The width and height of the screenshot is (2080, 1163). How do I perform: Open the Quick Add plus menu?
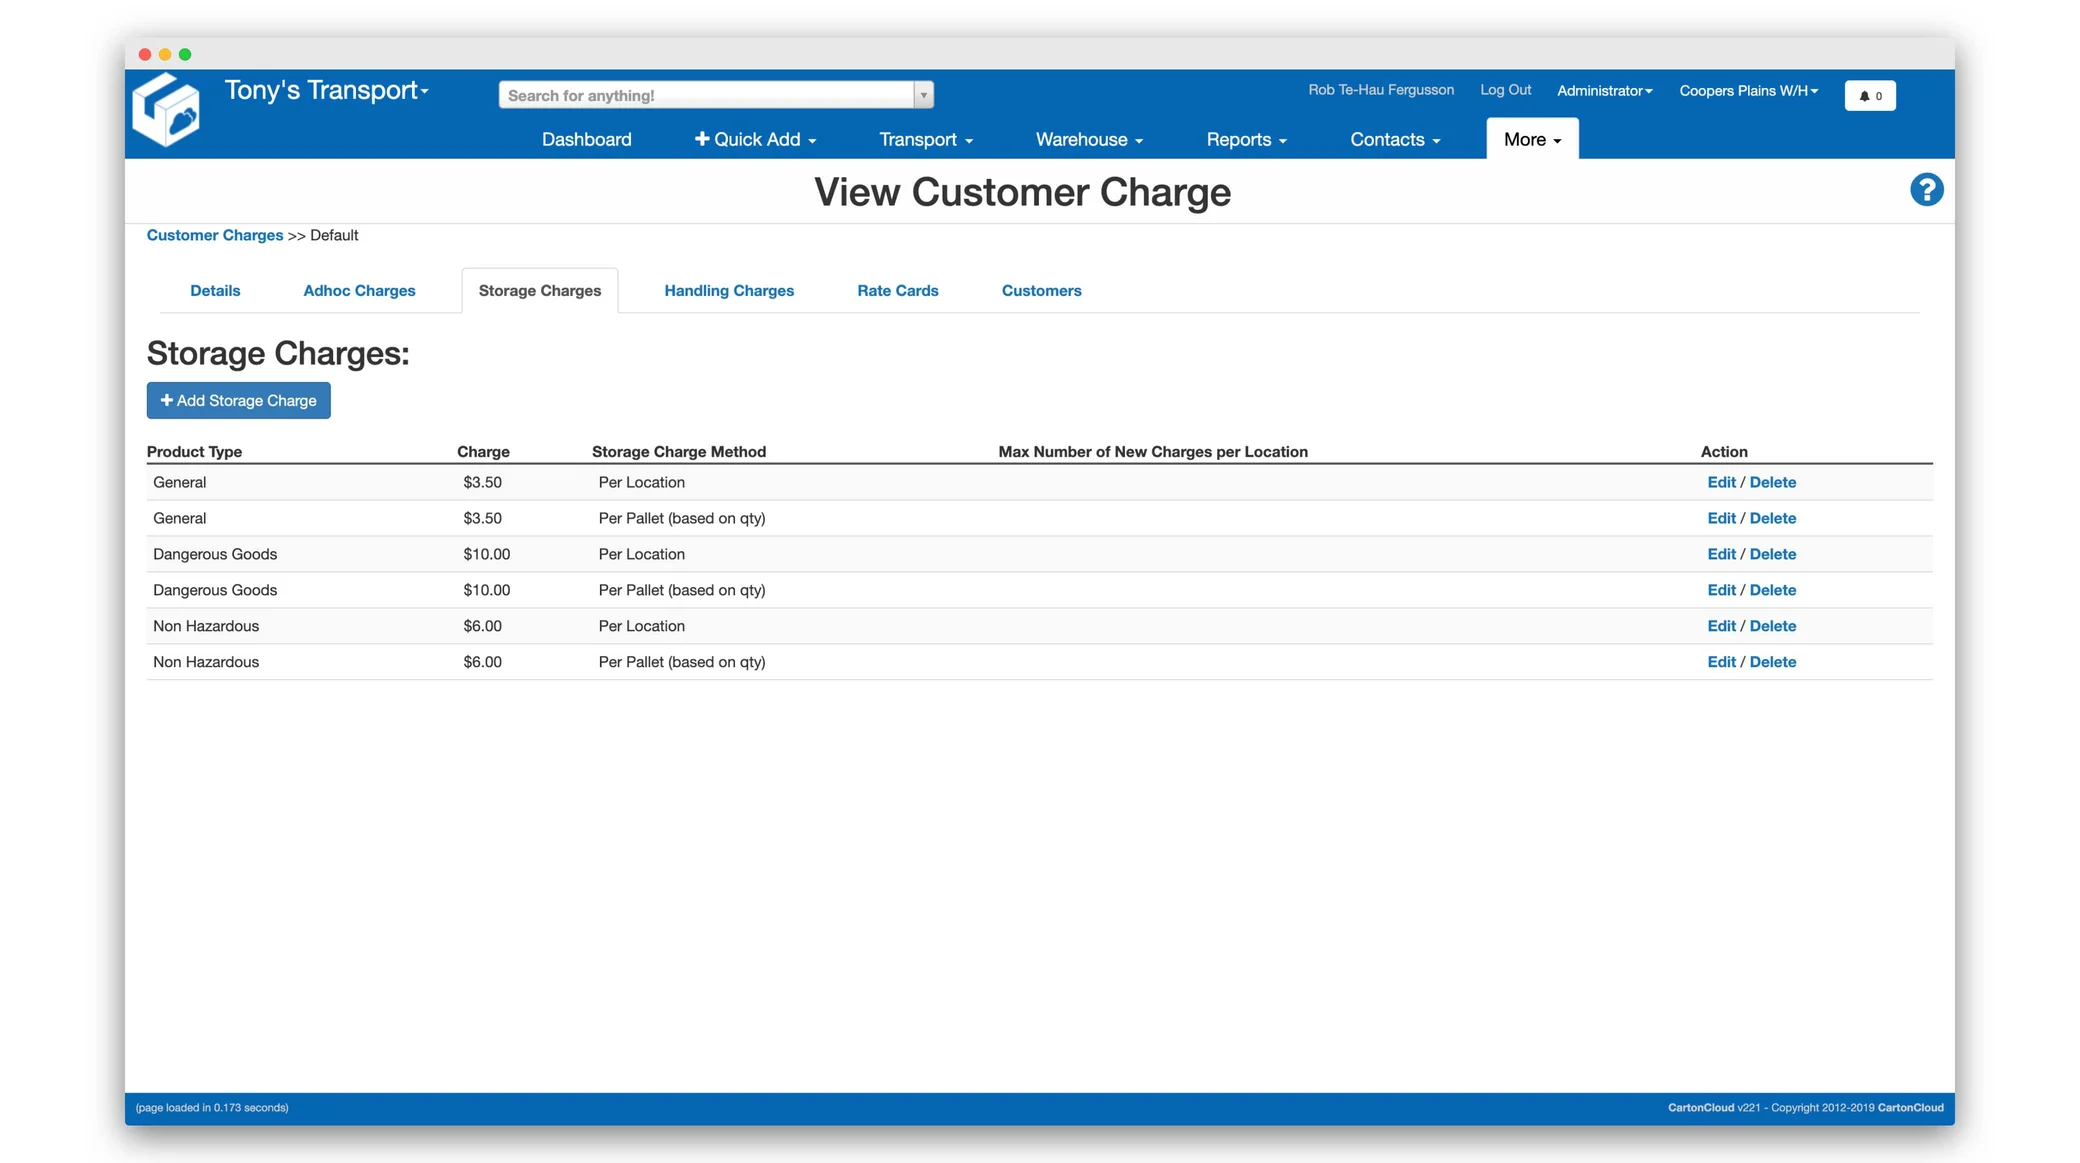(x=755, y=139)
